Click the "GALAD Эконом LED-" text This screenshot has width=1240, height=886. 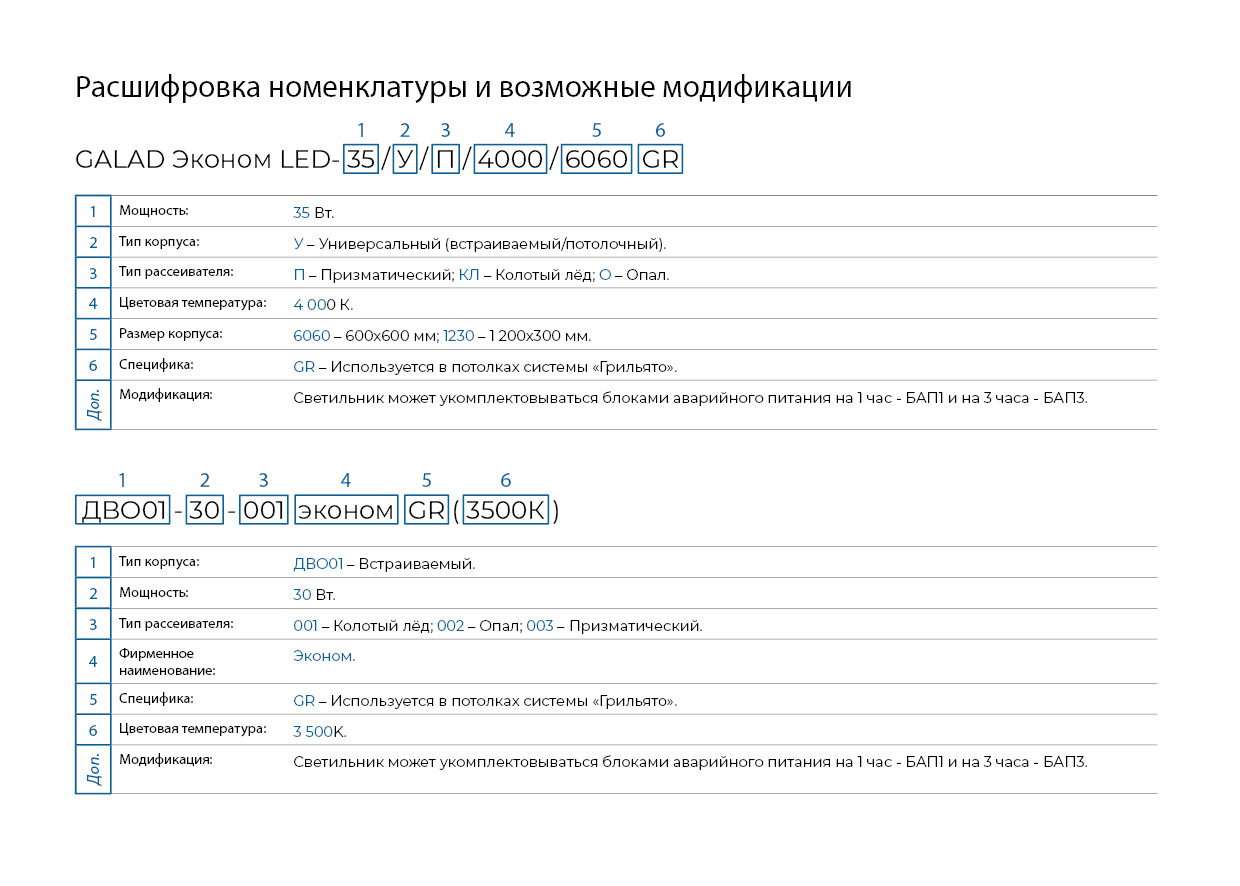tap(207, 160)
